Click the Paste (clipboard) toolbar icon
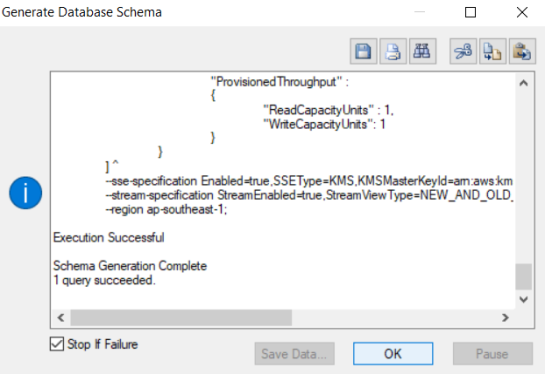Screen dimensions: 545x374 (522, 51)
